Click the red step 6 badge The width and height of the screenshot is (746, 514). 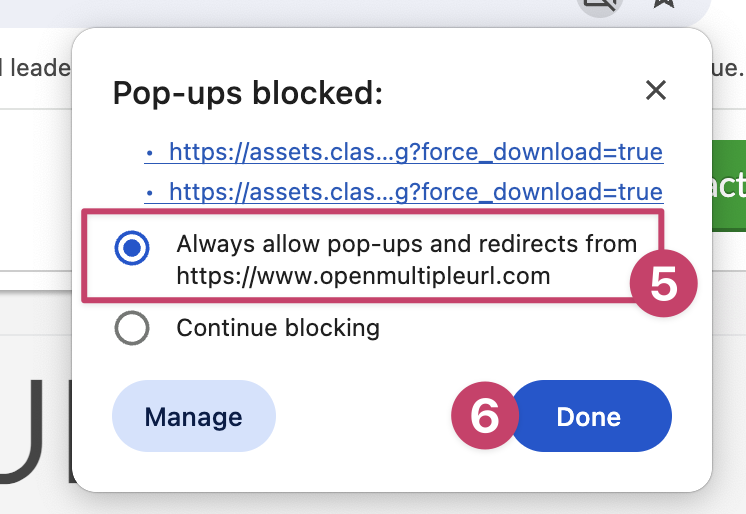pyautogui.click(x=485, y=415)
